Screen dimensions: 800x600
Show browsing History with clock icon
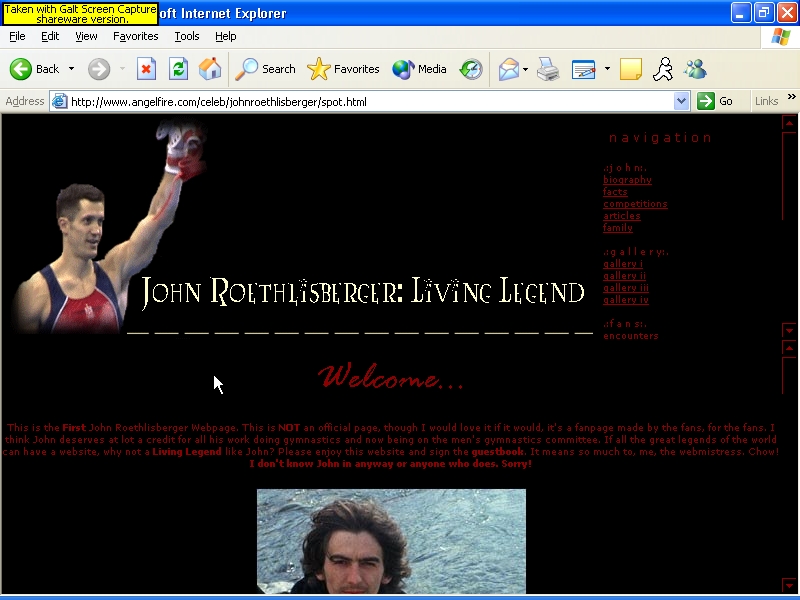coord(471,69)
